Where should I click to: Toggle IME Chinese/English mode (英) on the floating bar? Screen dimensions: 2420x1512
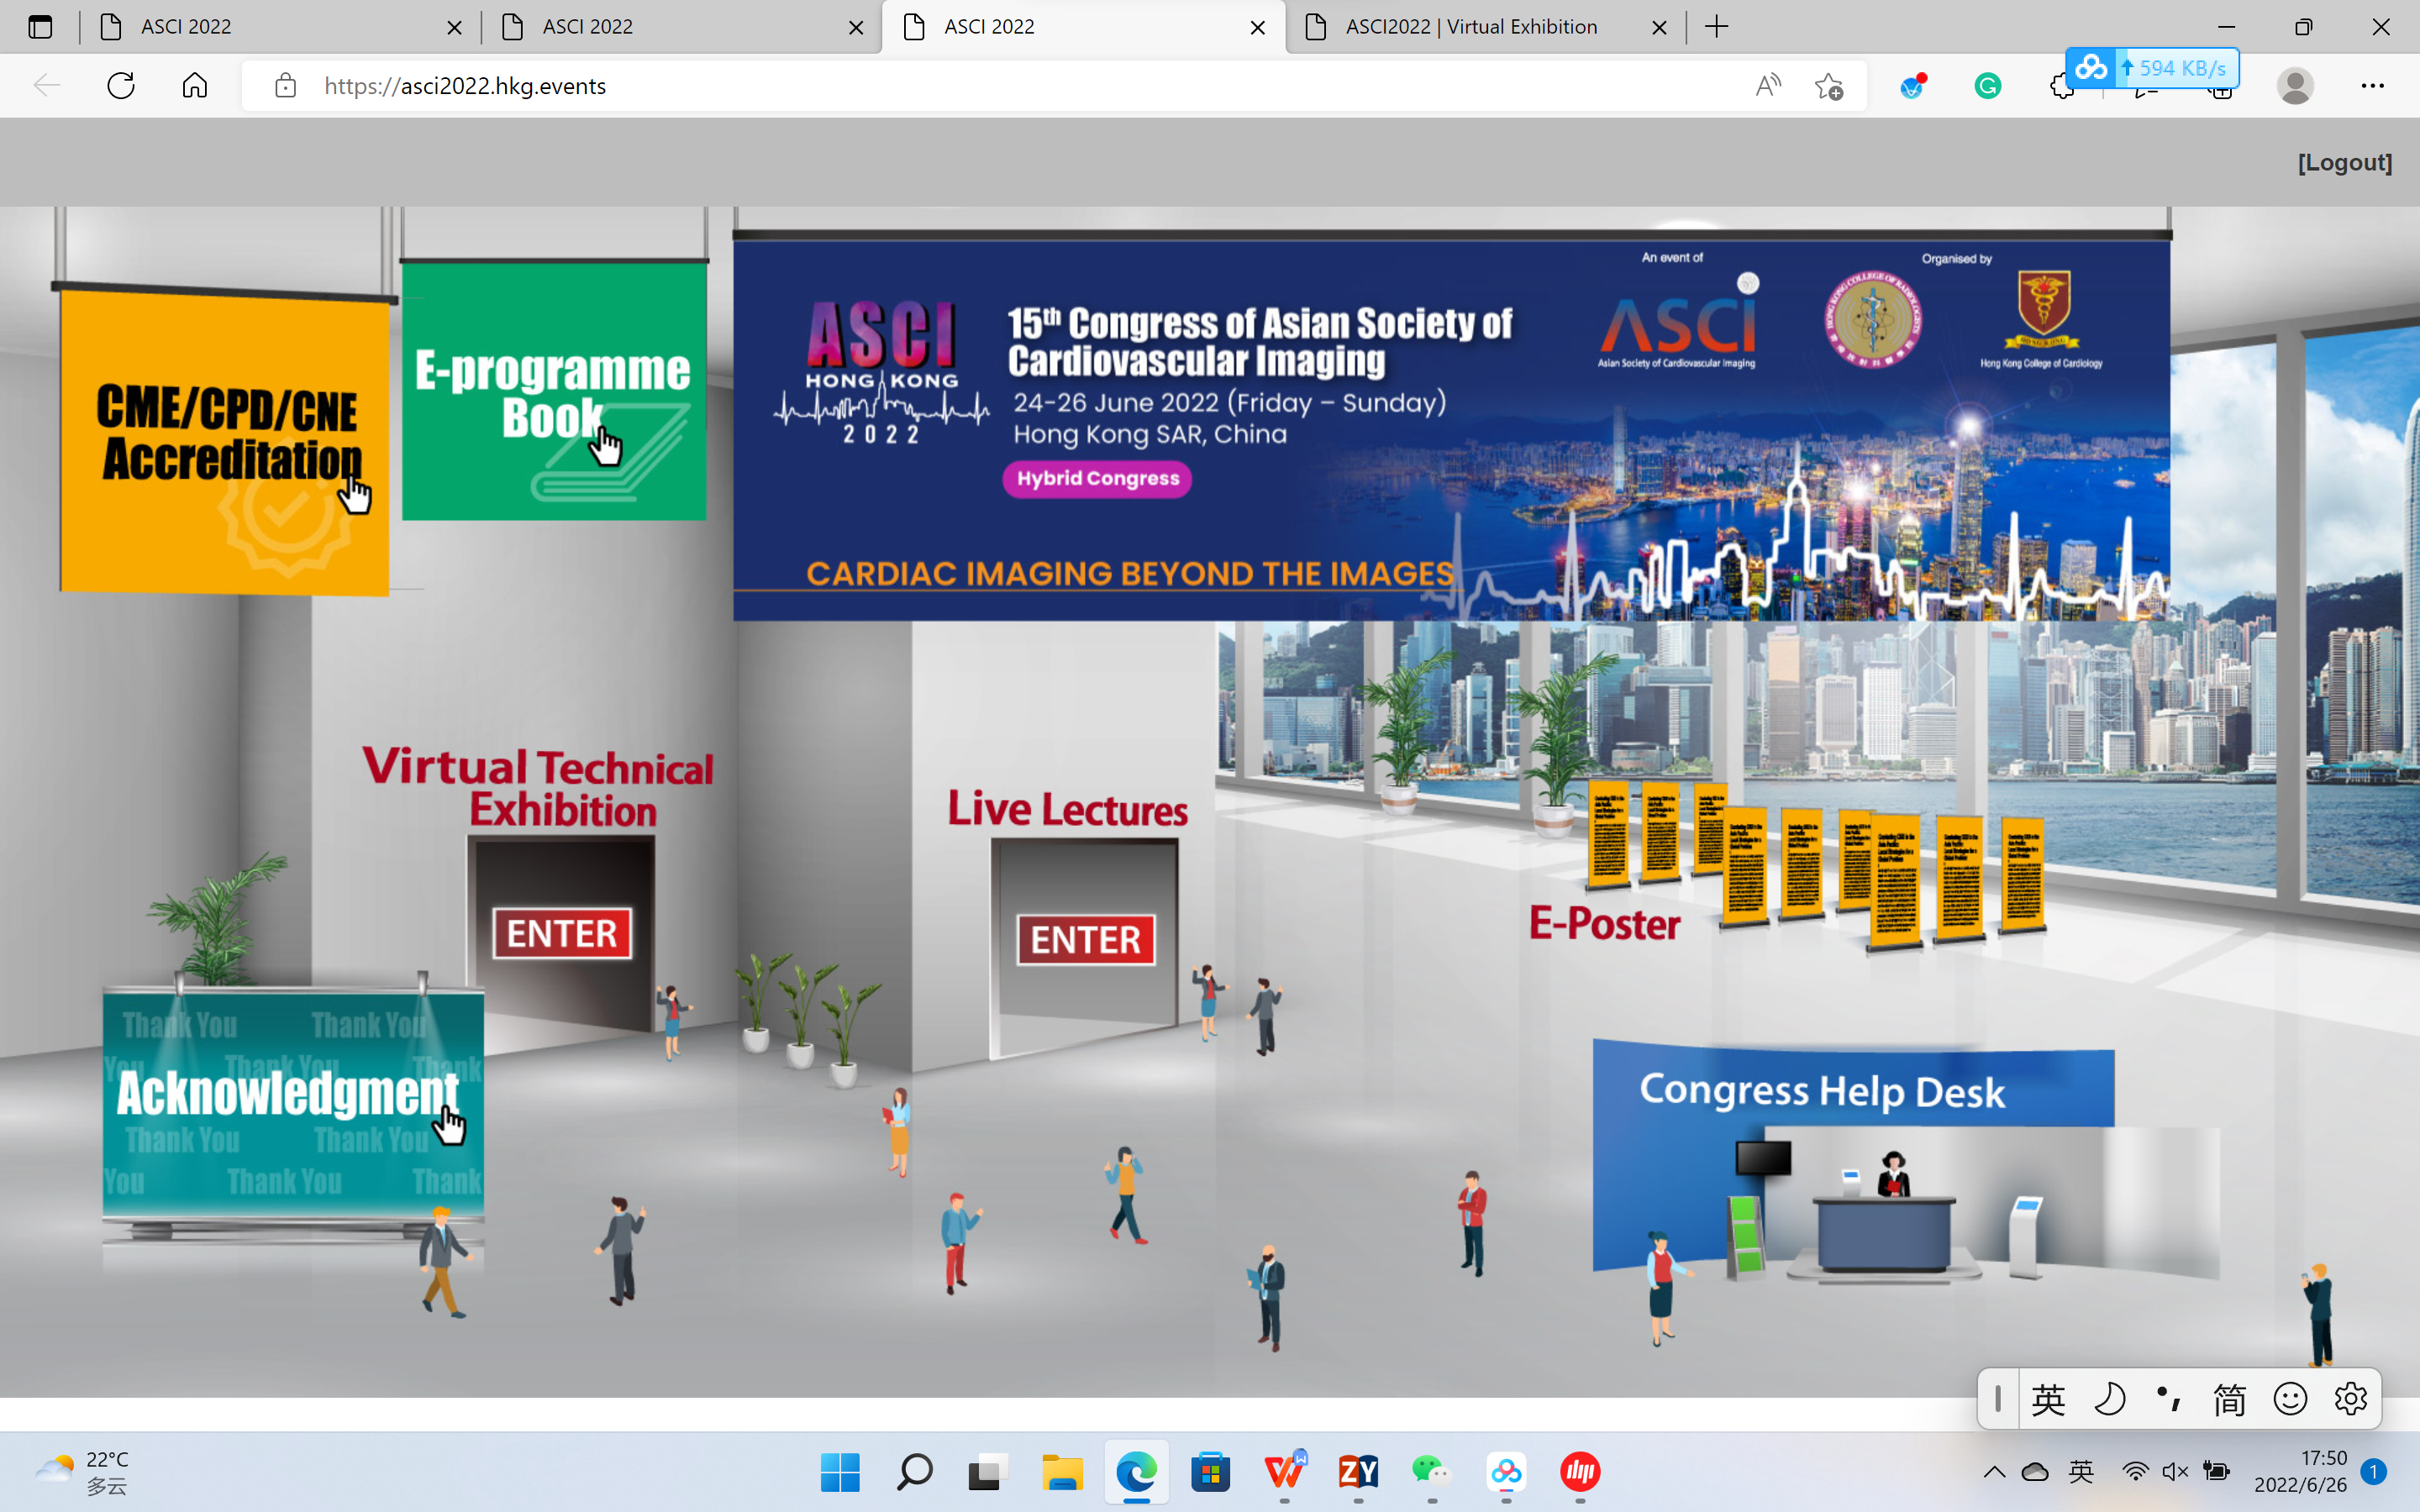pos(2048,1399)
